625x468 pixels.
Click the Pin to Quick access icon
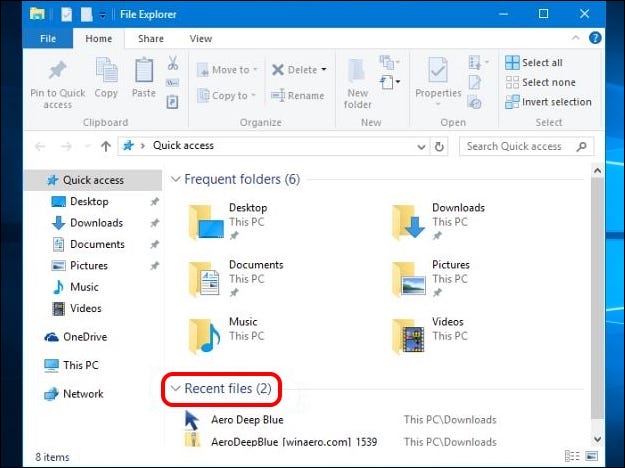[58, 70]
